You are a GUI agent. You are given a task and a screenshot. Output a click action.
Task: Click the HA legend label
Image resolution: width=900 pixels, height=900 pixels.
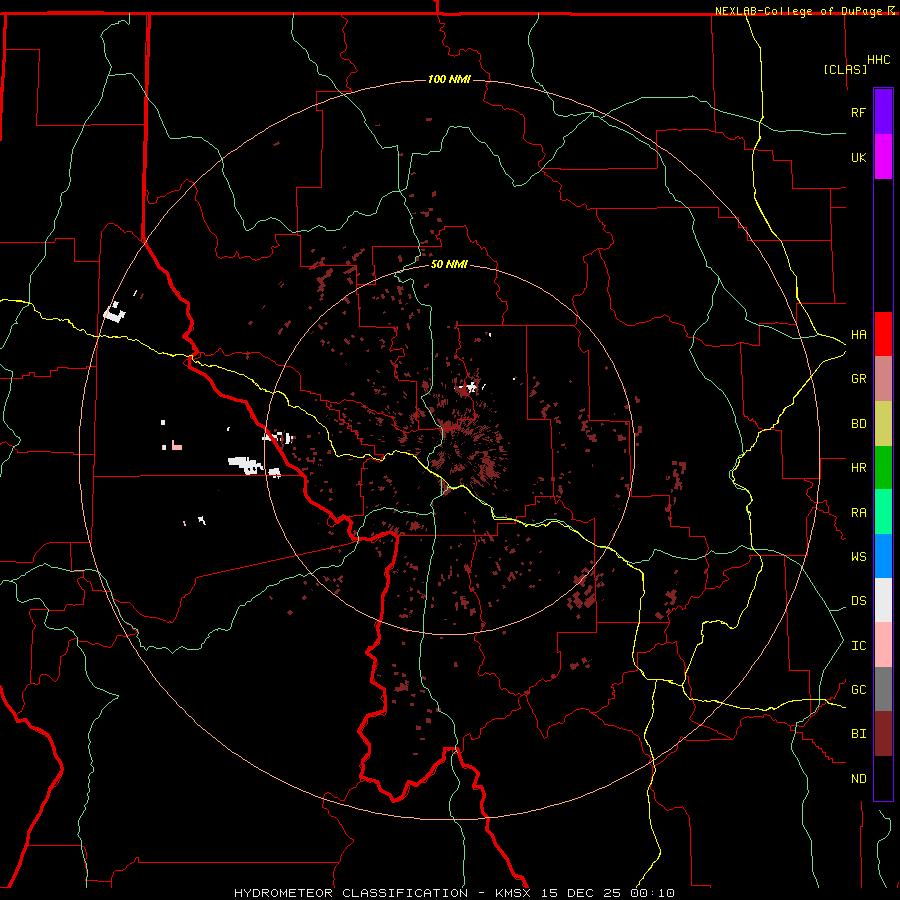click(858, 335)
